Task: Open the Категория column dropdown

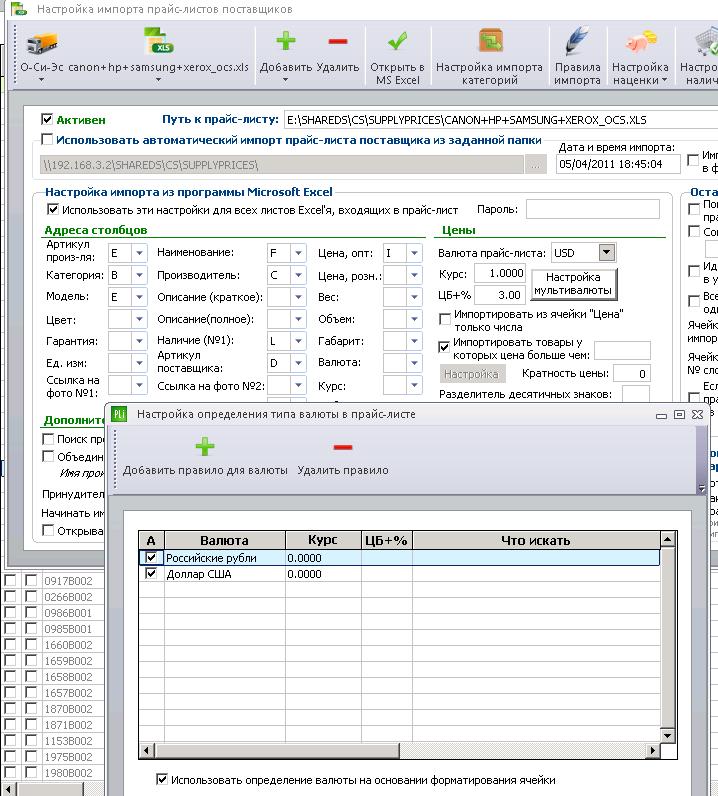Action: [139, 275]
